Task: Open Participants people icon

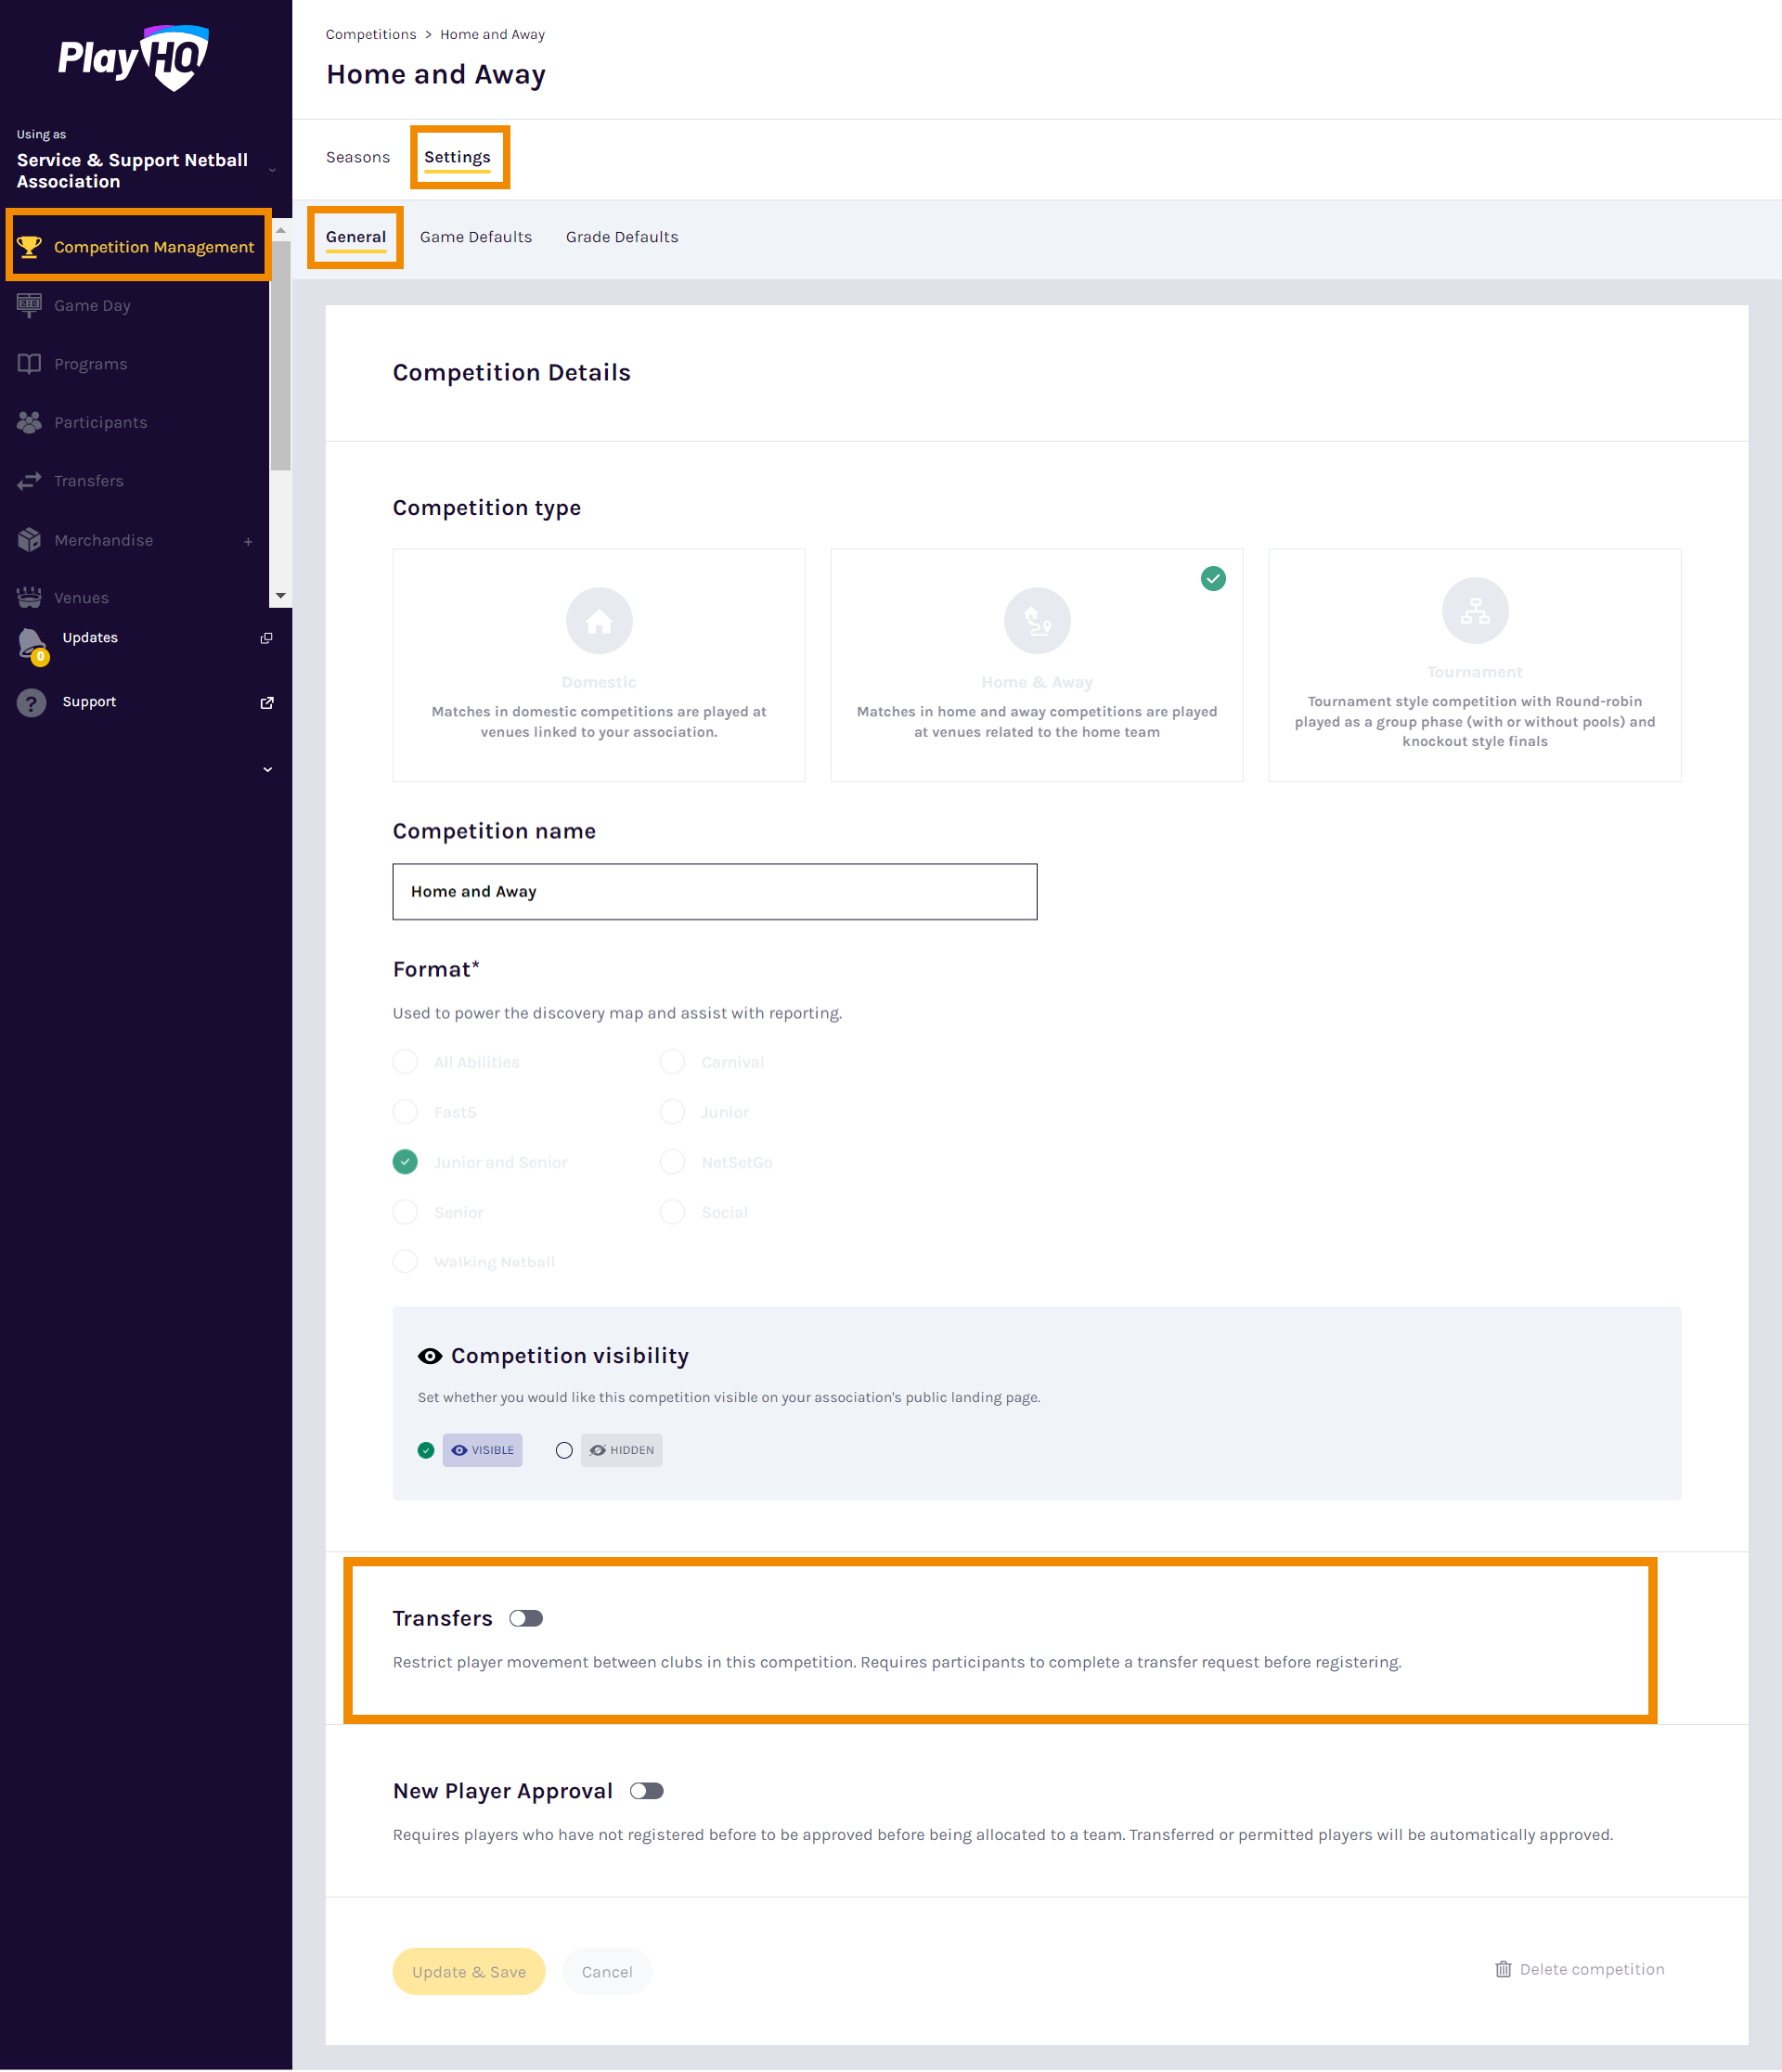Action: click(x=30, y=422)
